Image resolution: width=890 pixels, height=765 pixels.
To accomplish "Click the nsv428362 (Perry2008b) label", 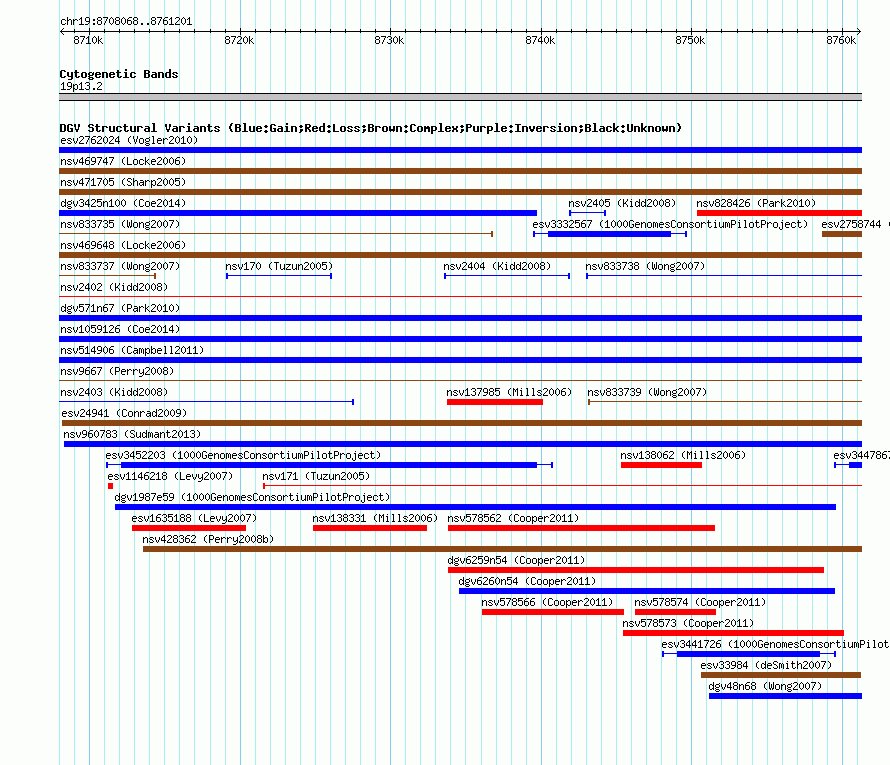I will click(208, 539).
